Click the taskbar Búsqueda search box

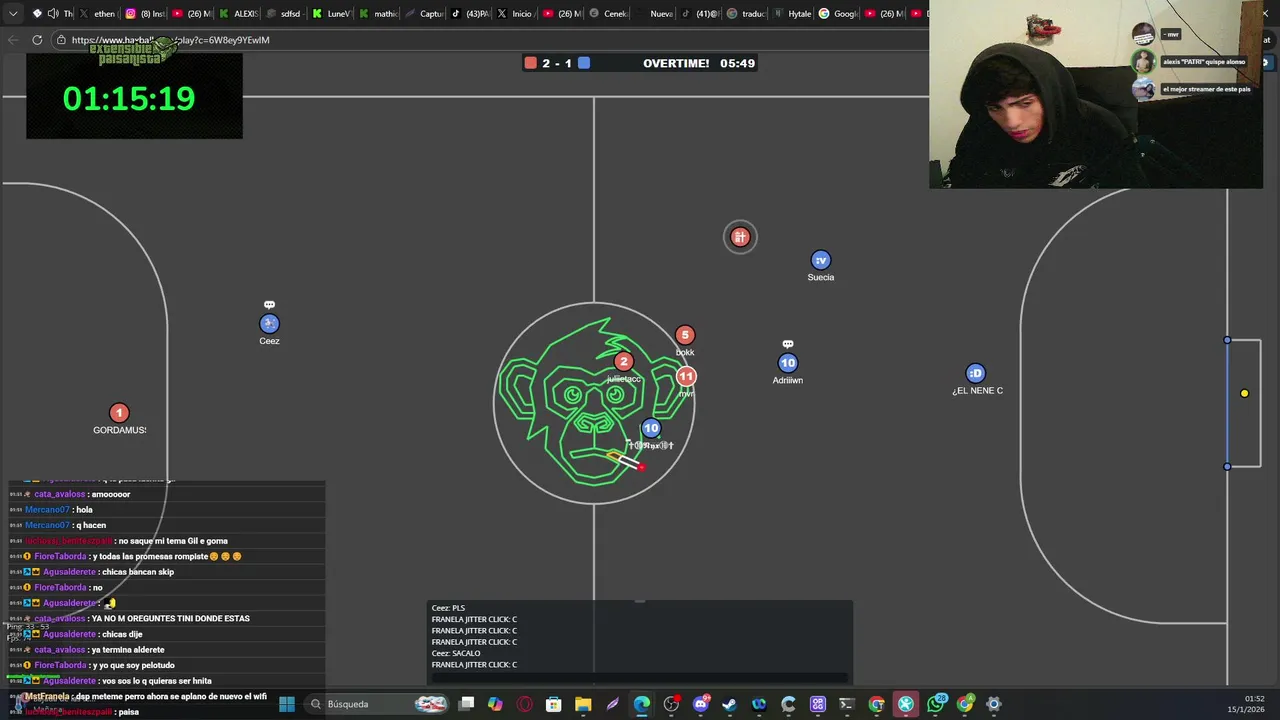click(376, 704)
